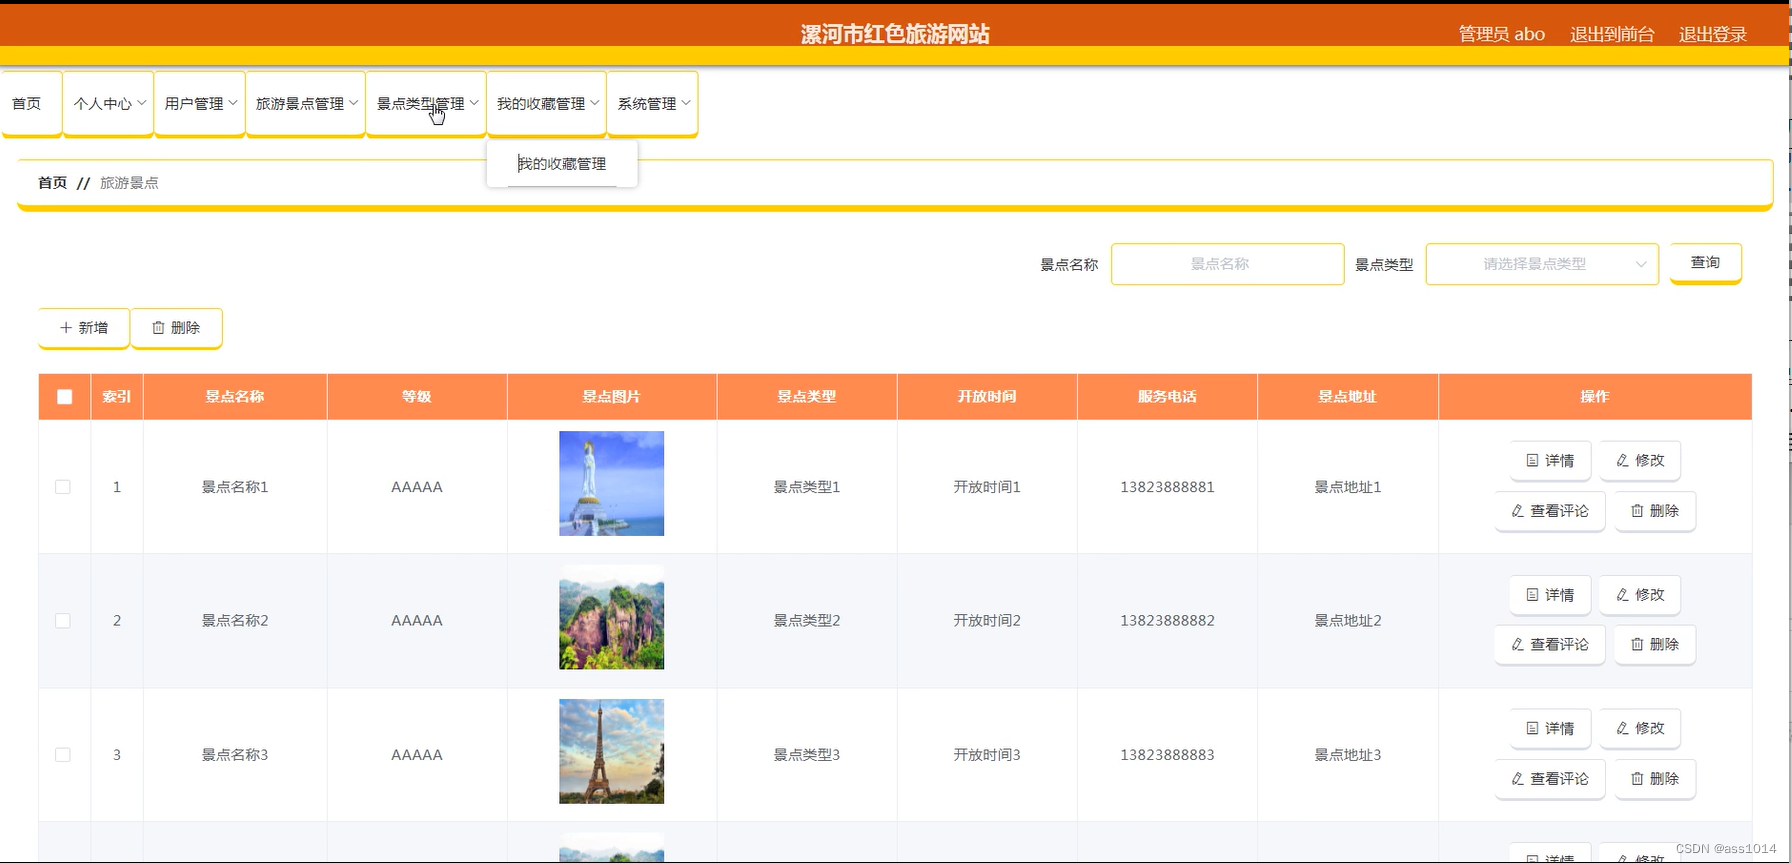Click the 查看评论 pencil icon in row 1
This screenshot has height=863, width=1792.
coord(1517,511)
